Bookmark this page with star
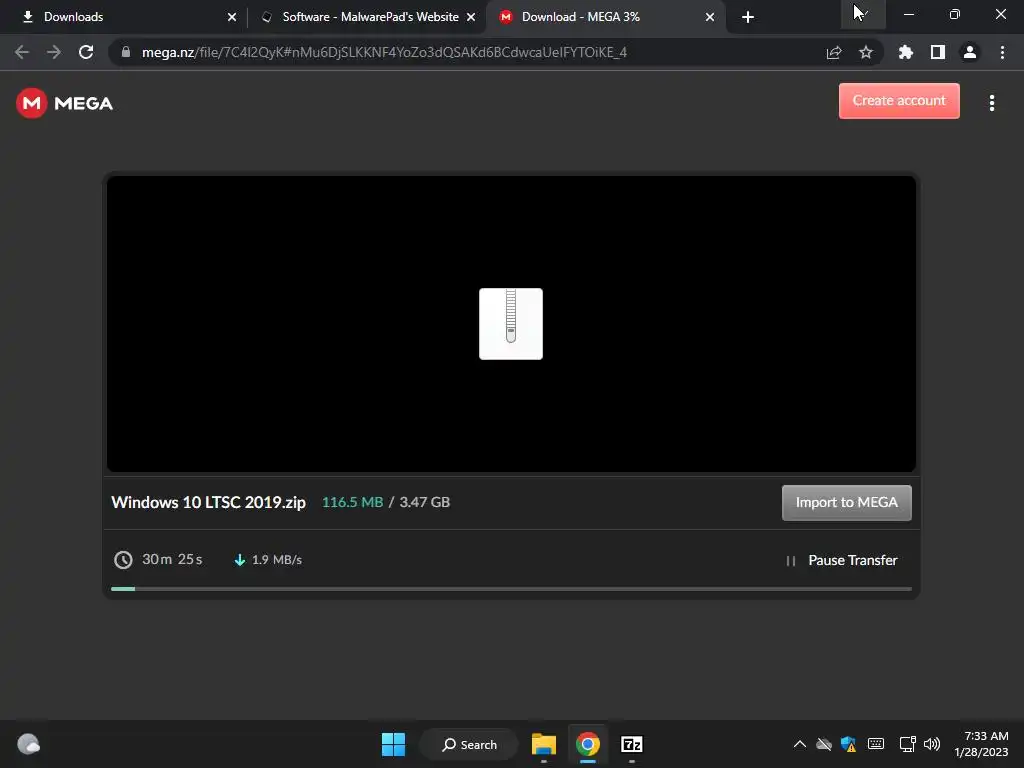This screenshot has width=1024, height=768. pyautogui.click(x=865, y=52)
